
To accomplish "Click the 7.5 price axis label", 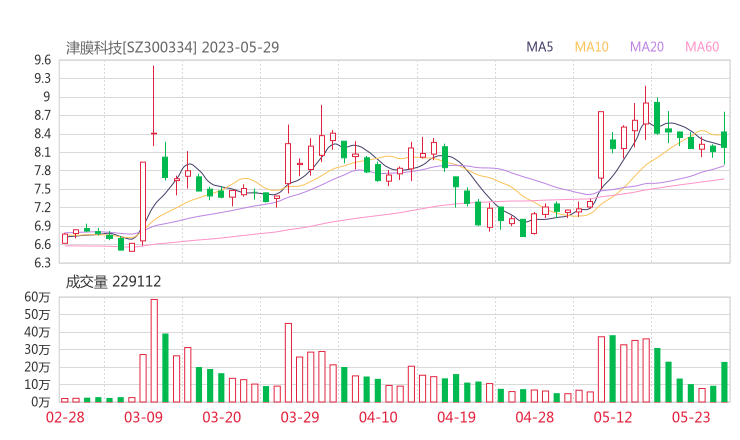I will pos(42,189).
